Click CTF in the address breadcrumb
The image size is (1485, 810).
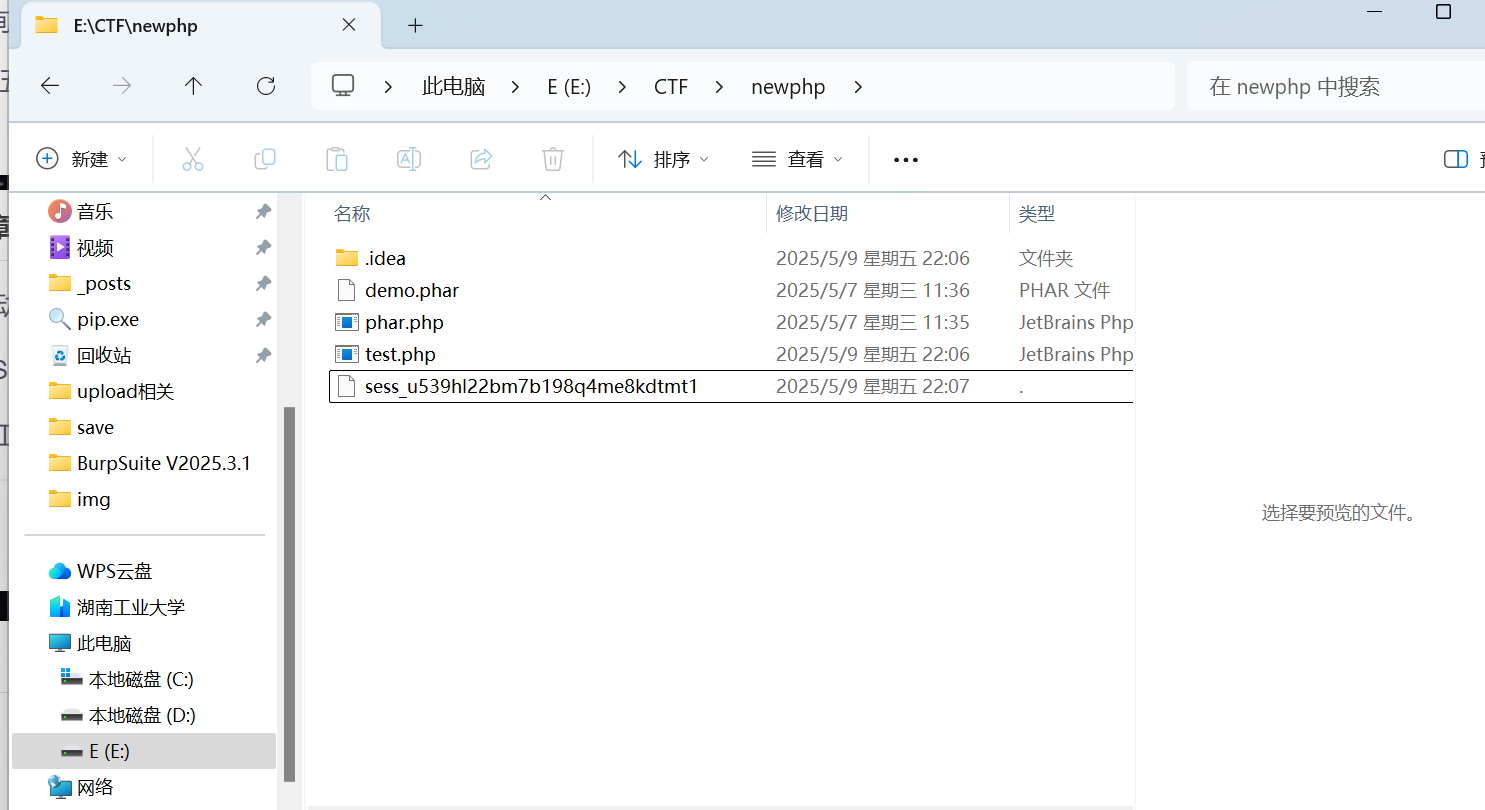pos(671,87)
